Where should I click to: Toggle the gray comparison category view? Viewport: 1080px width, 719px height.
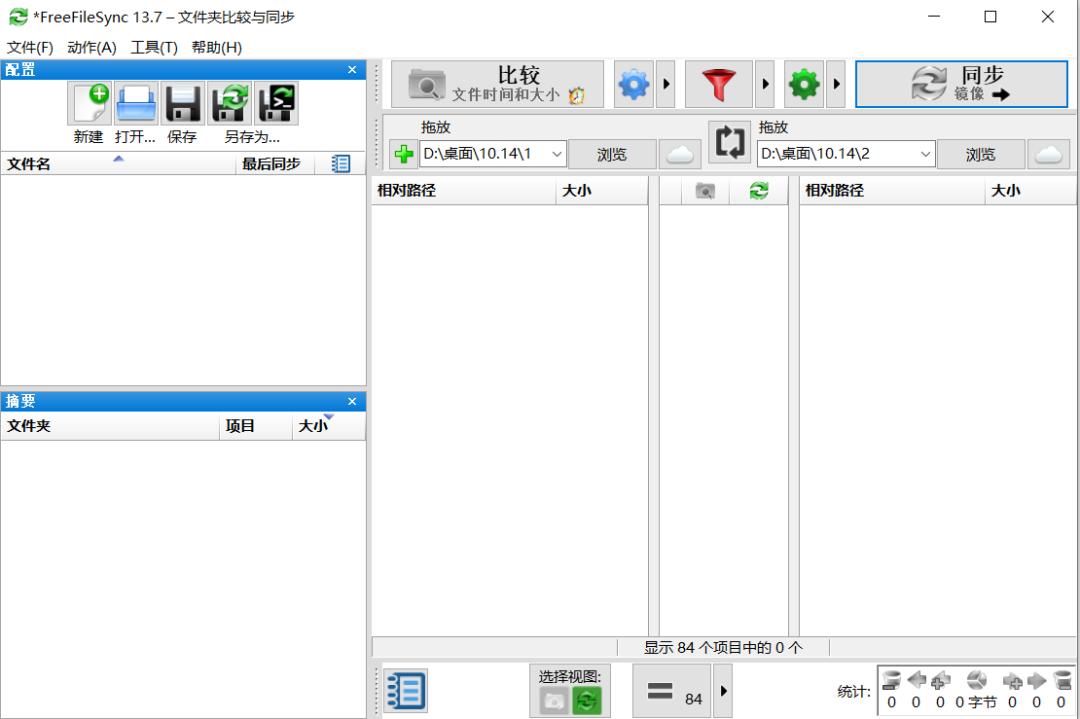554,701
